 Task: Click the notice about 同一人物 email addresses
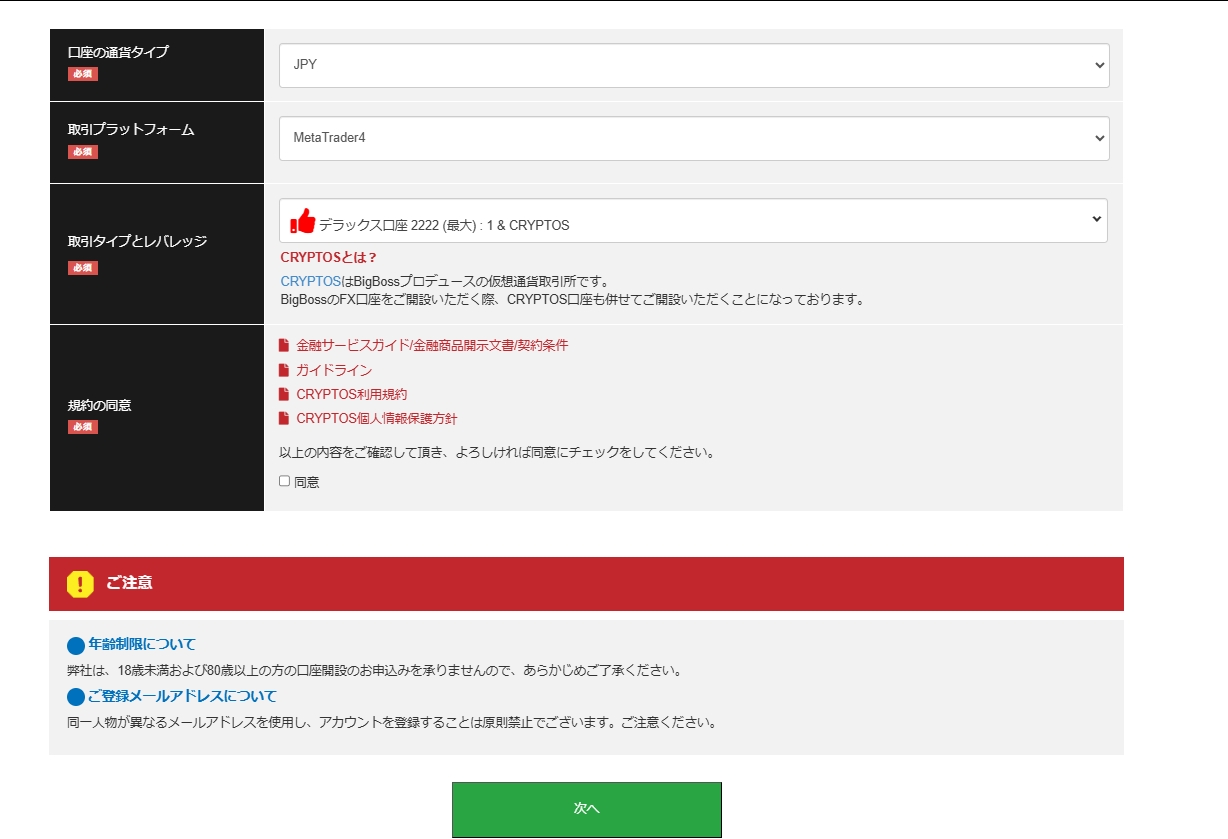pos(392,722)
